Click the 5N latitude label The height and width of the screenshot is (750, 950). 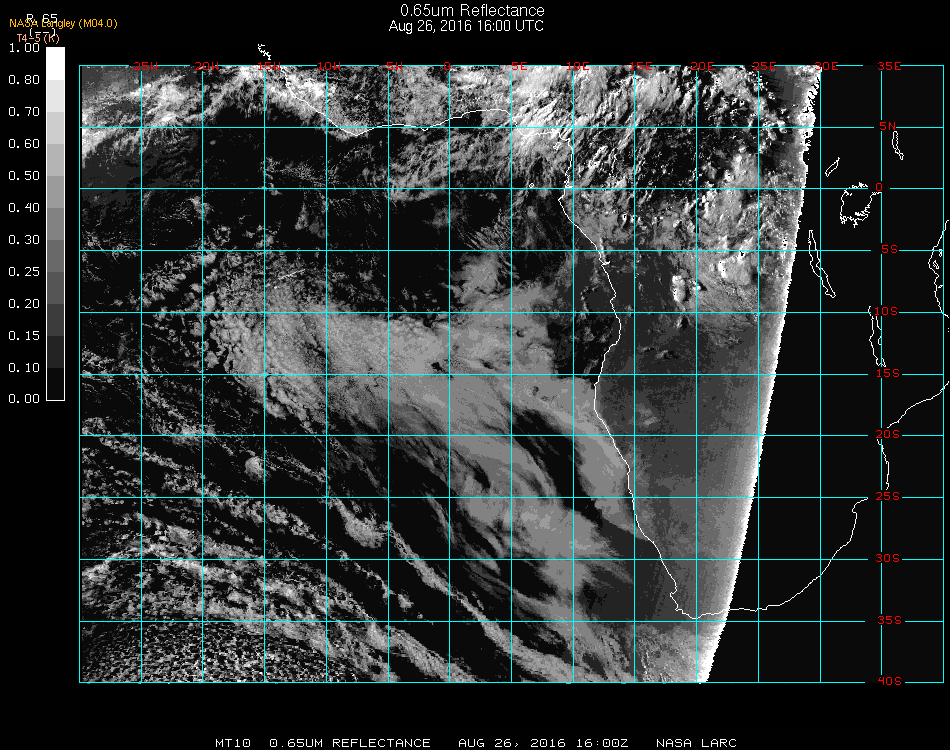pos(888,126)
